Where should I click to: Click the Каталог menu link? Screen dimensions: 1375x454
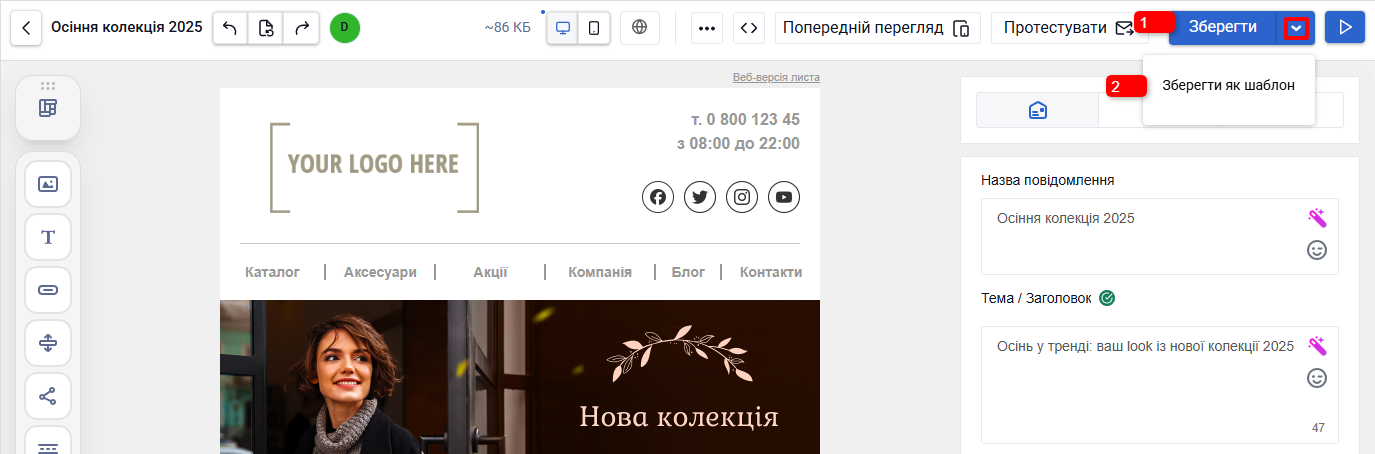273,272
